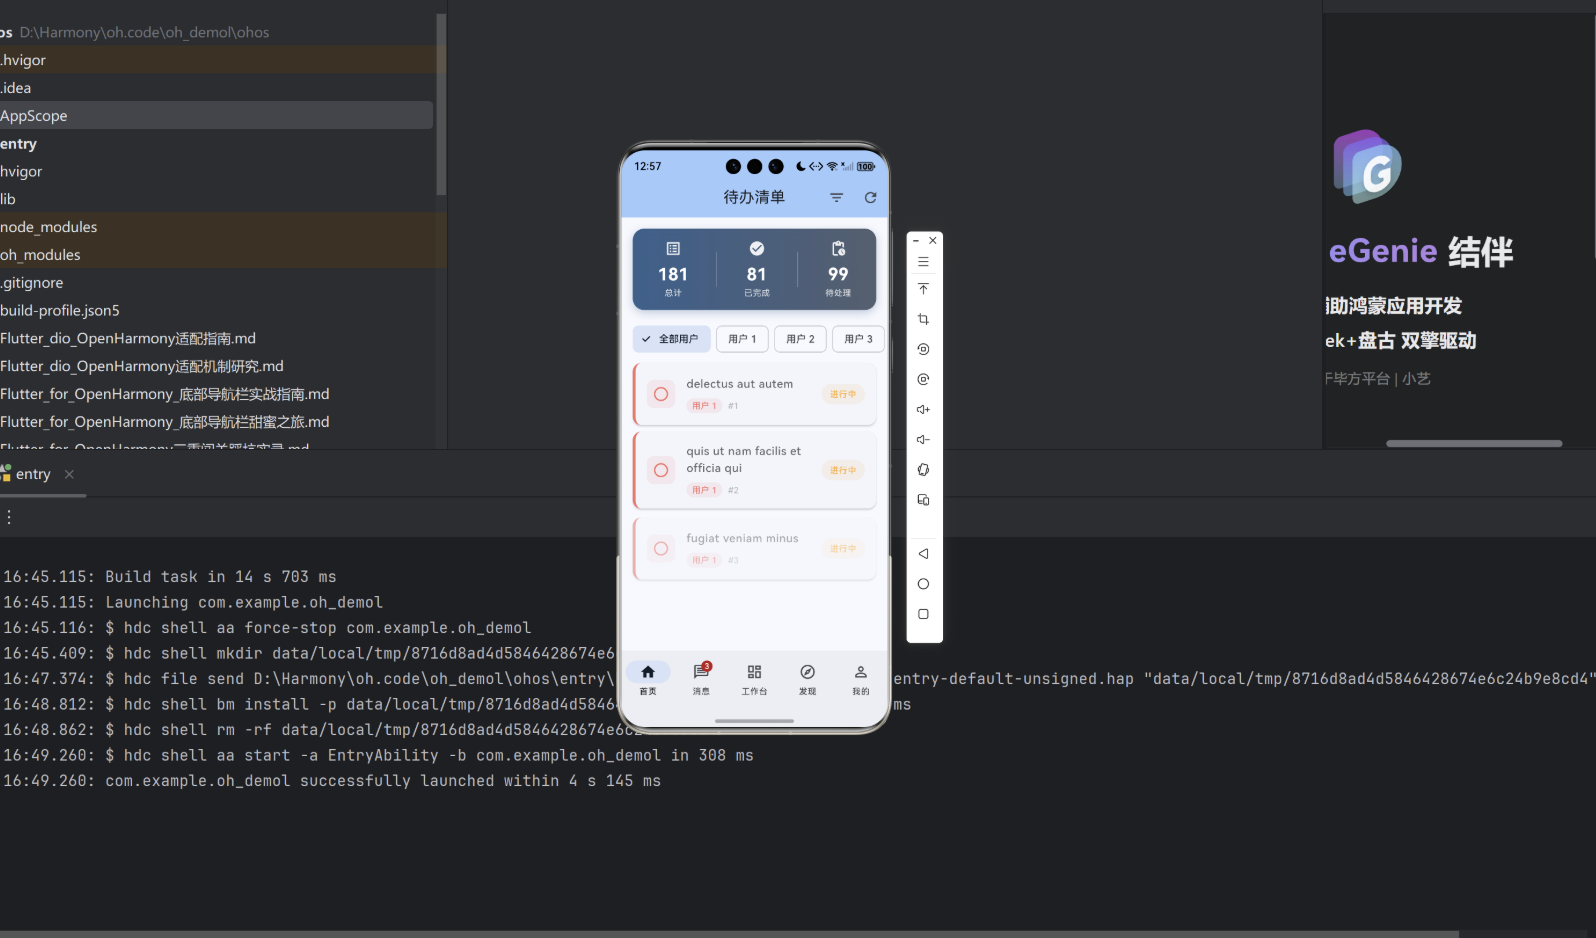Increase emulator volume with speaker plus
The image size is (1596, 938).
click(923, 409)
